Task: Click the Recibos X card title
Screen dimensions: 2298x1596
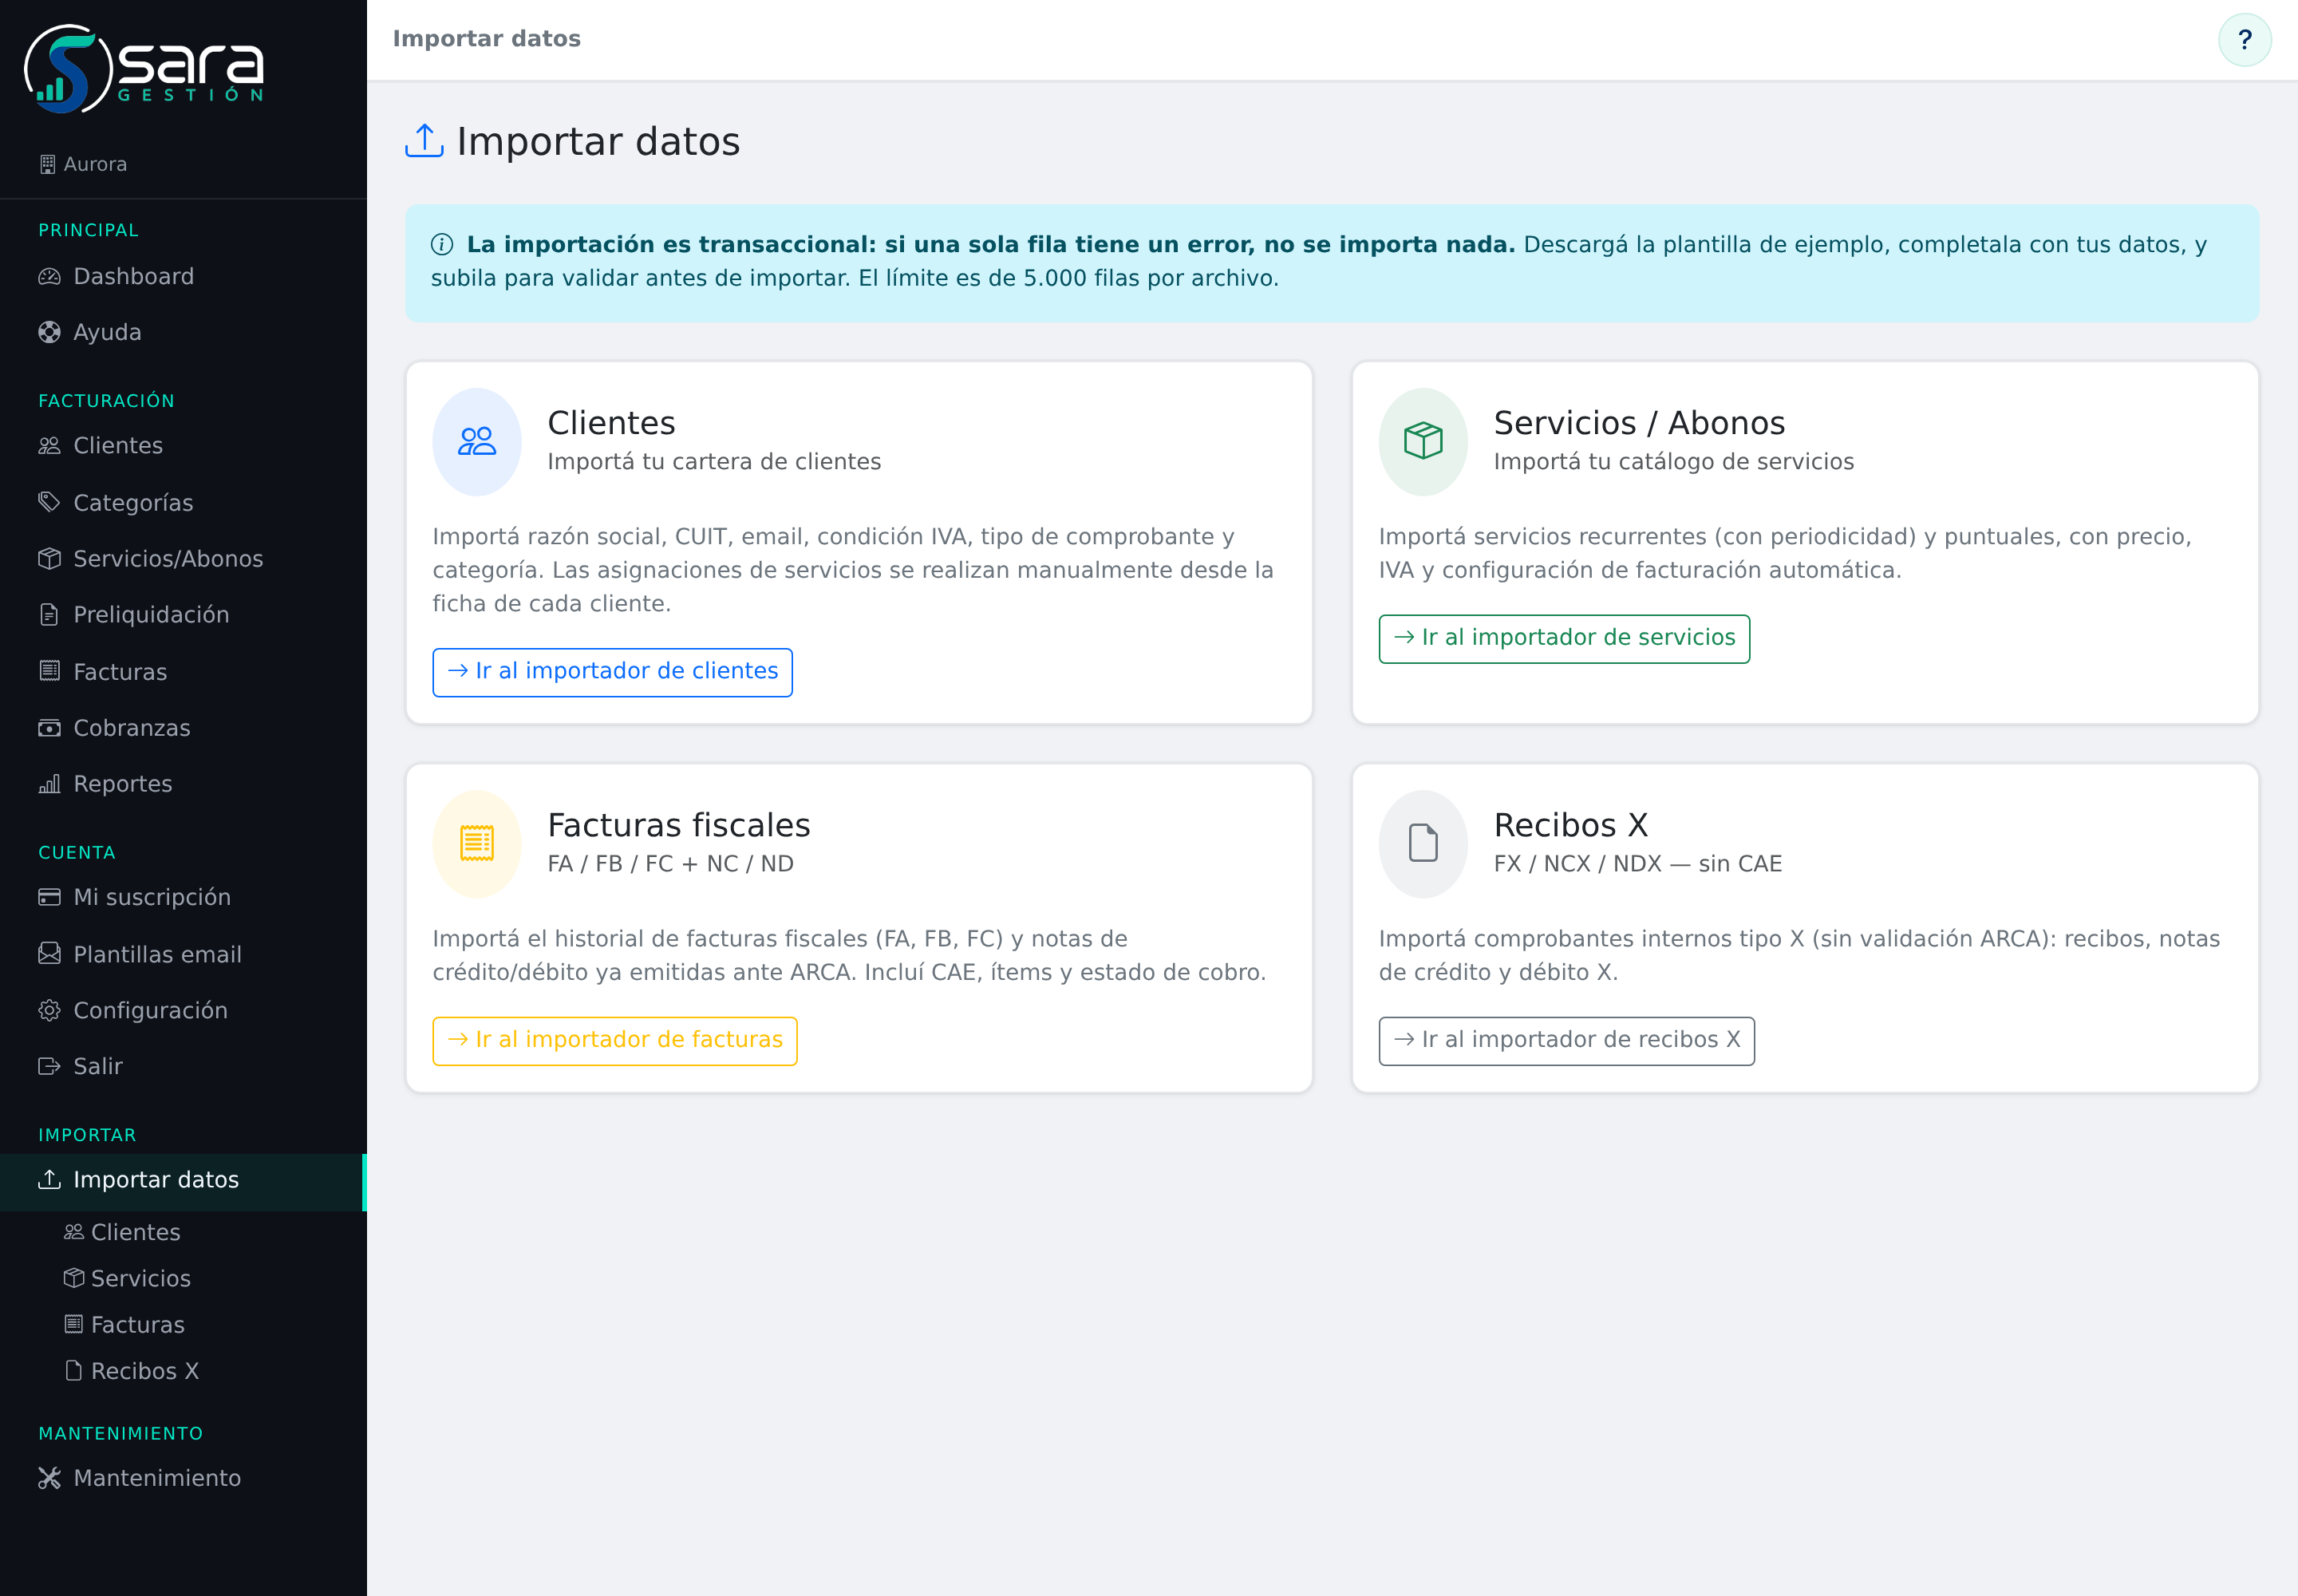Action: [x=1571, y=825]
